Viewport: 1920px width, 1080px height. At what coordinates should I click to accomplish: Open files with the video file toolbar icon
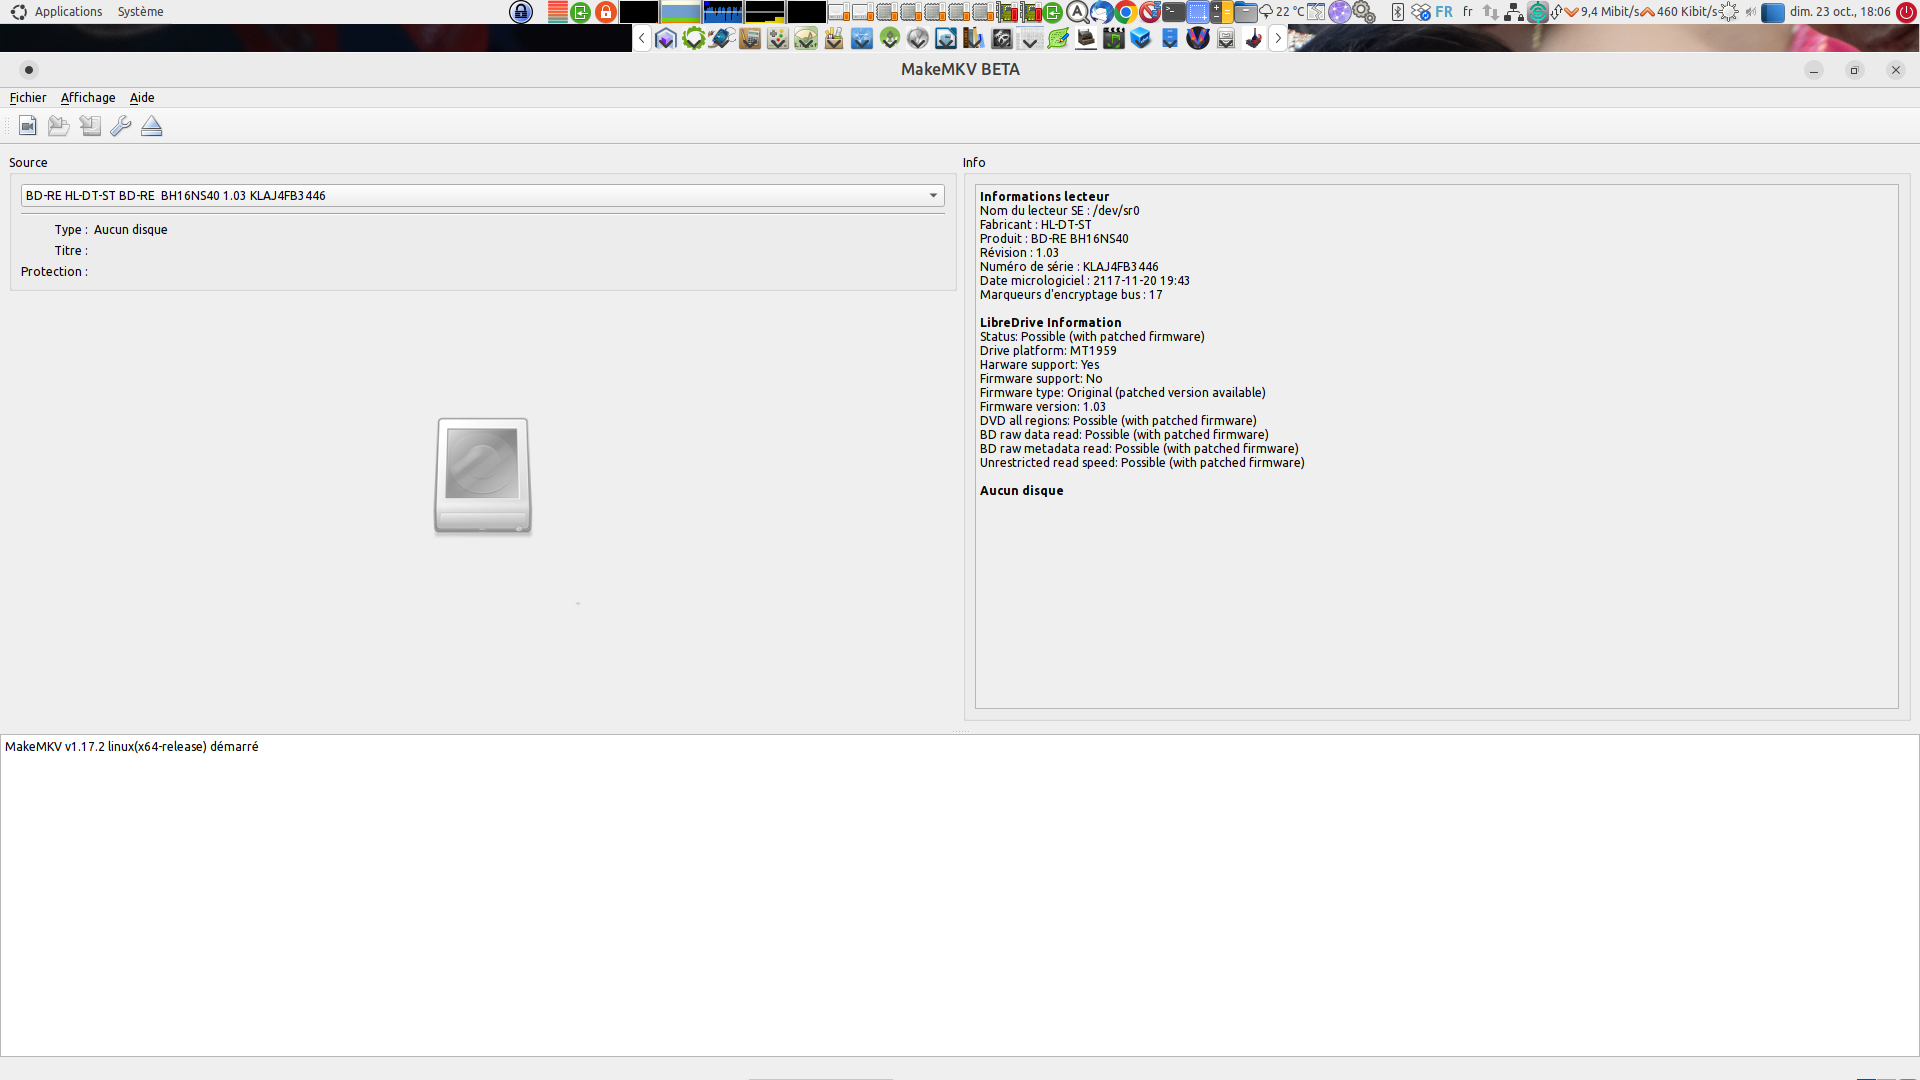click(x=28, y=126)
